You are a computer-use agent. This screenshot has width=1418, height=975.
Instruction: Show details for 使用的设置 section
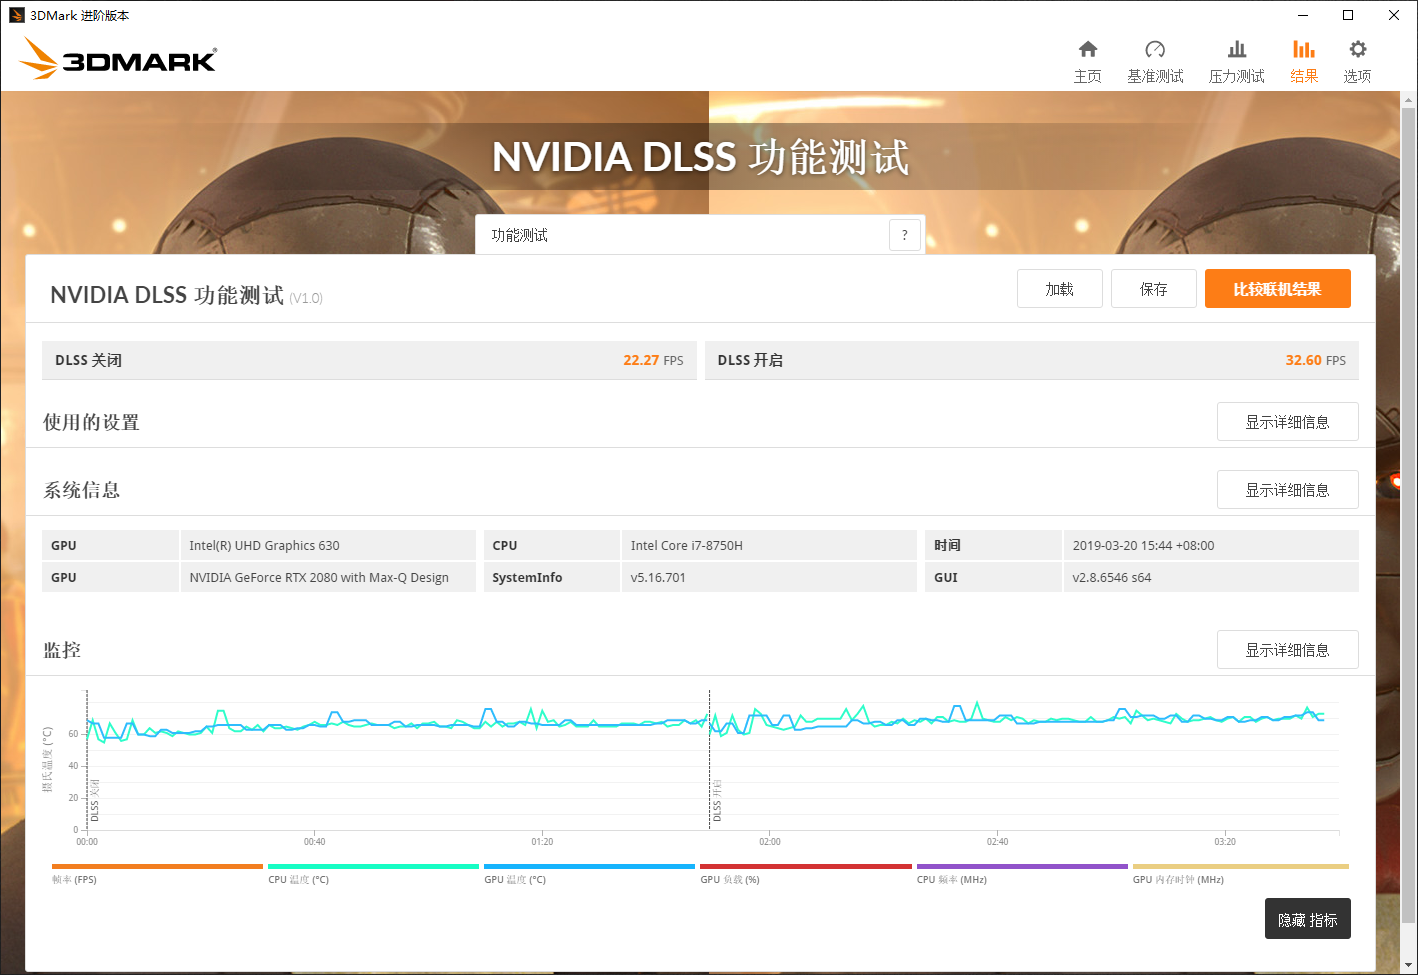click(x=1288, y=422)
